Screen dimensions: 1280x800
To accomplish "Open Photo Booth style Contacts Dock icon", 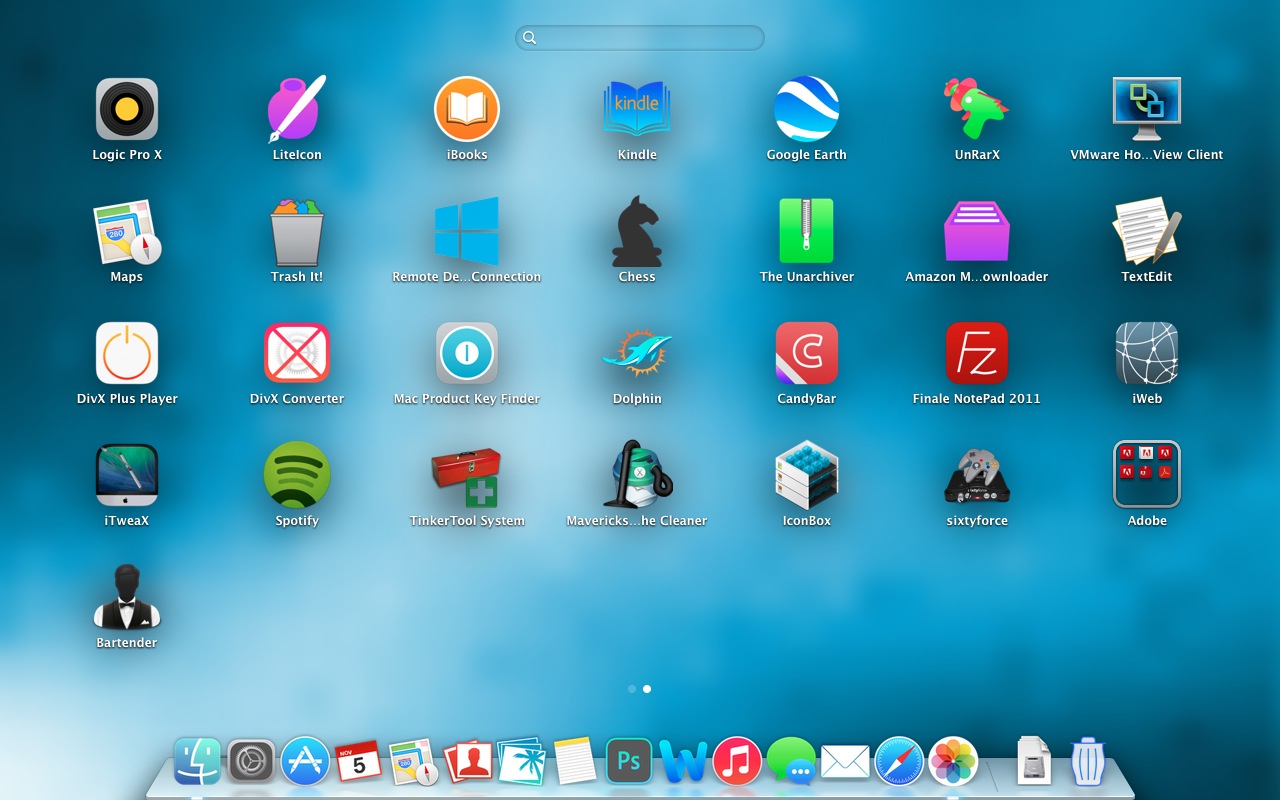I will tap(467, 762).
